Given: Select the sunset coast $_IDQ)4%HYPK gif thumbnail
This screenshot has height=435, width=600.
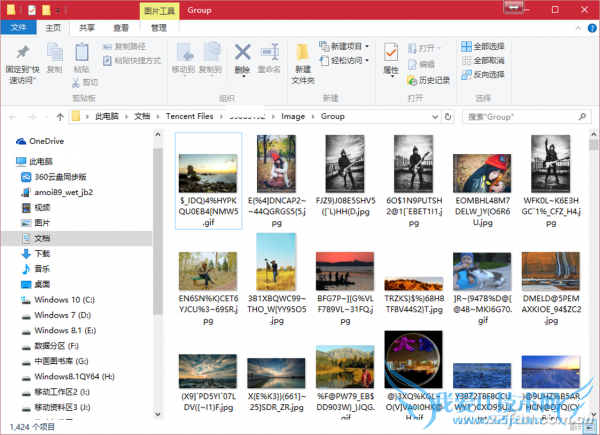Looking at the screenshot, I should pos(208,173).
